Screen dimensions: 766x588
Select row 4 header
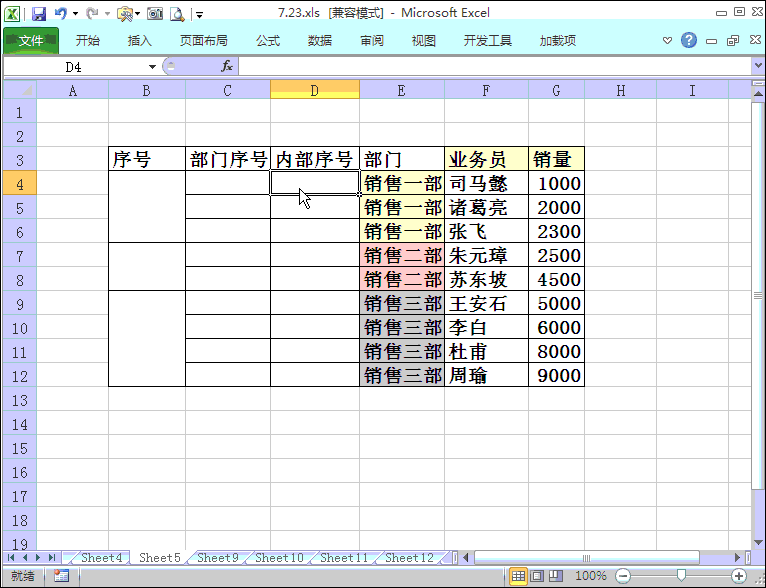20,184
